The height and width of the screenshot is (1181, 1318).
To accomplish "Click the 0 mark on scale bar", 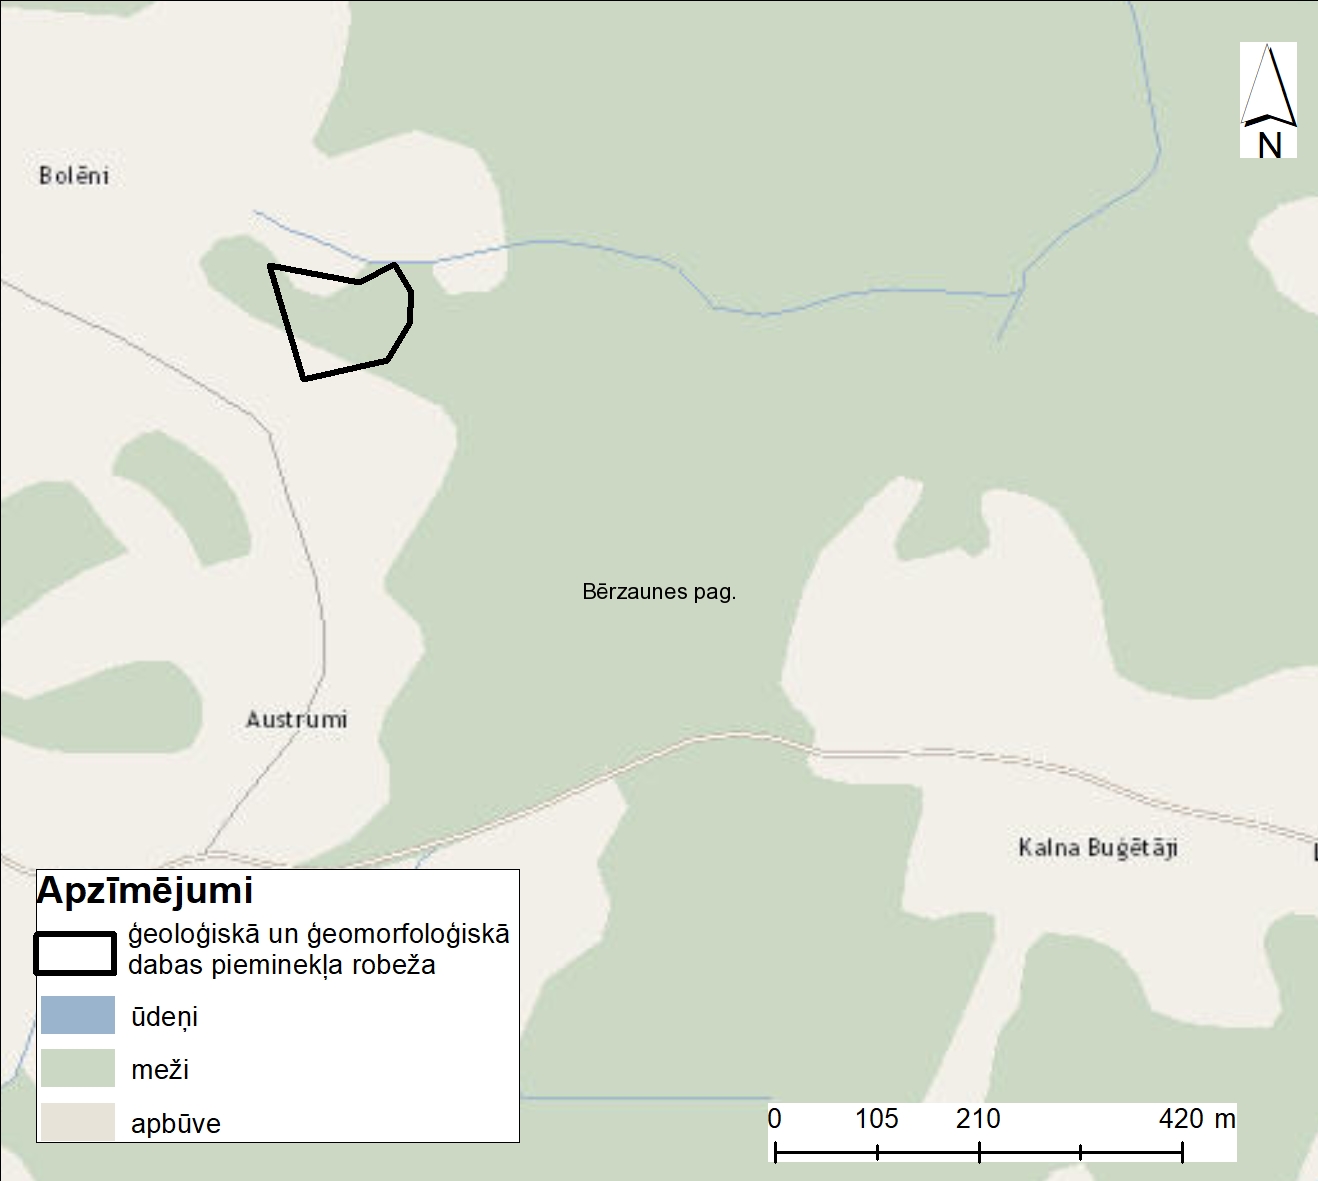I will [775, 1118].
